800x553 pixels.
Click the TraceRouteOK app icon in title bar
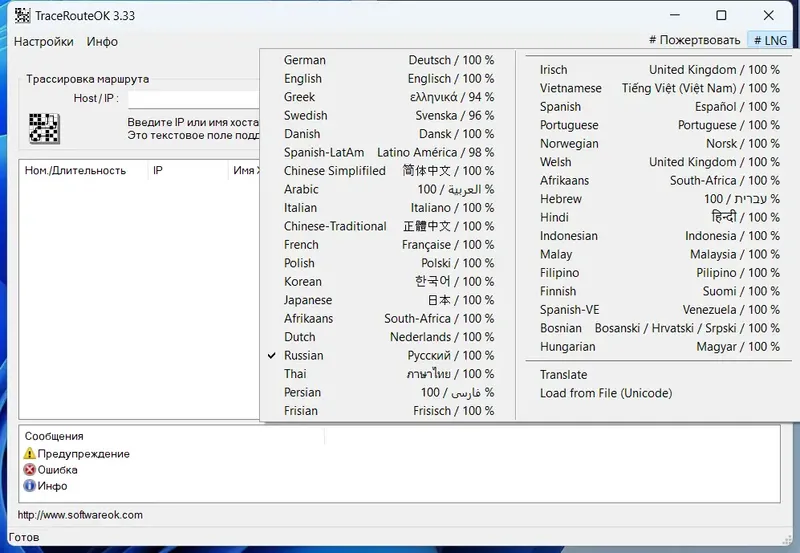pos(22,15)
